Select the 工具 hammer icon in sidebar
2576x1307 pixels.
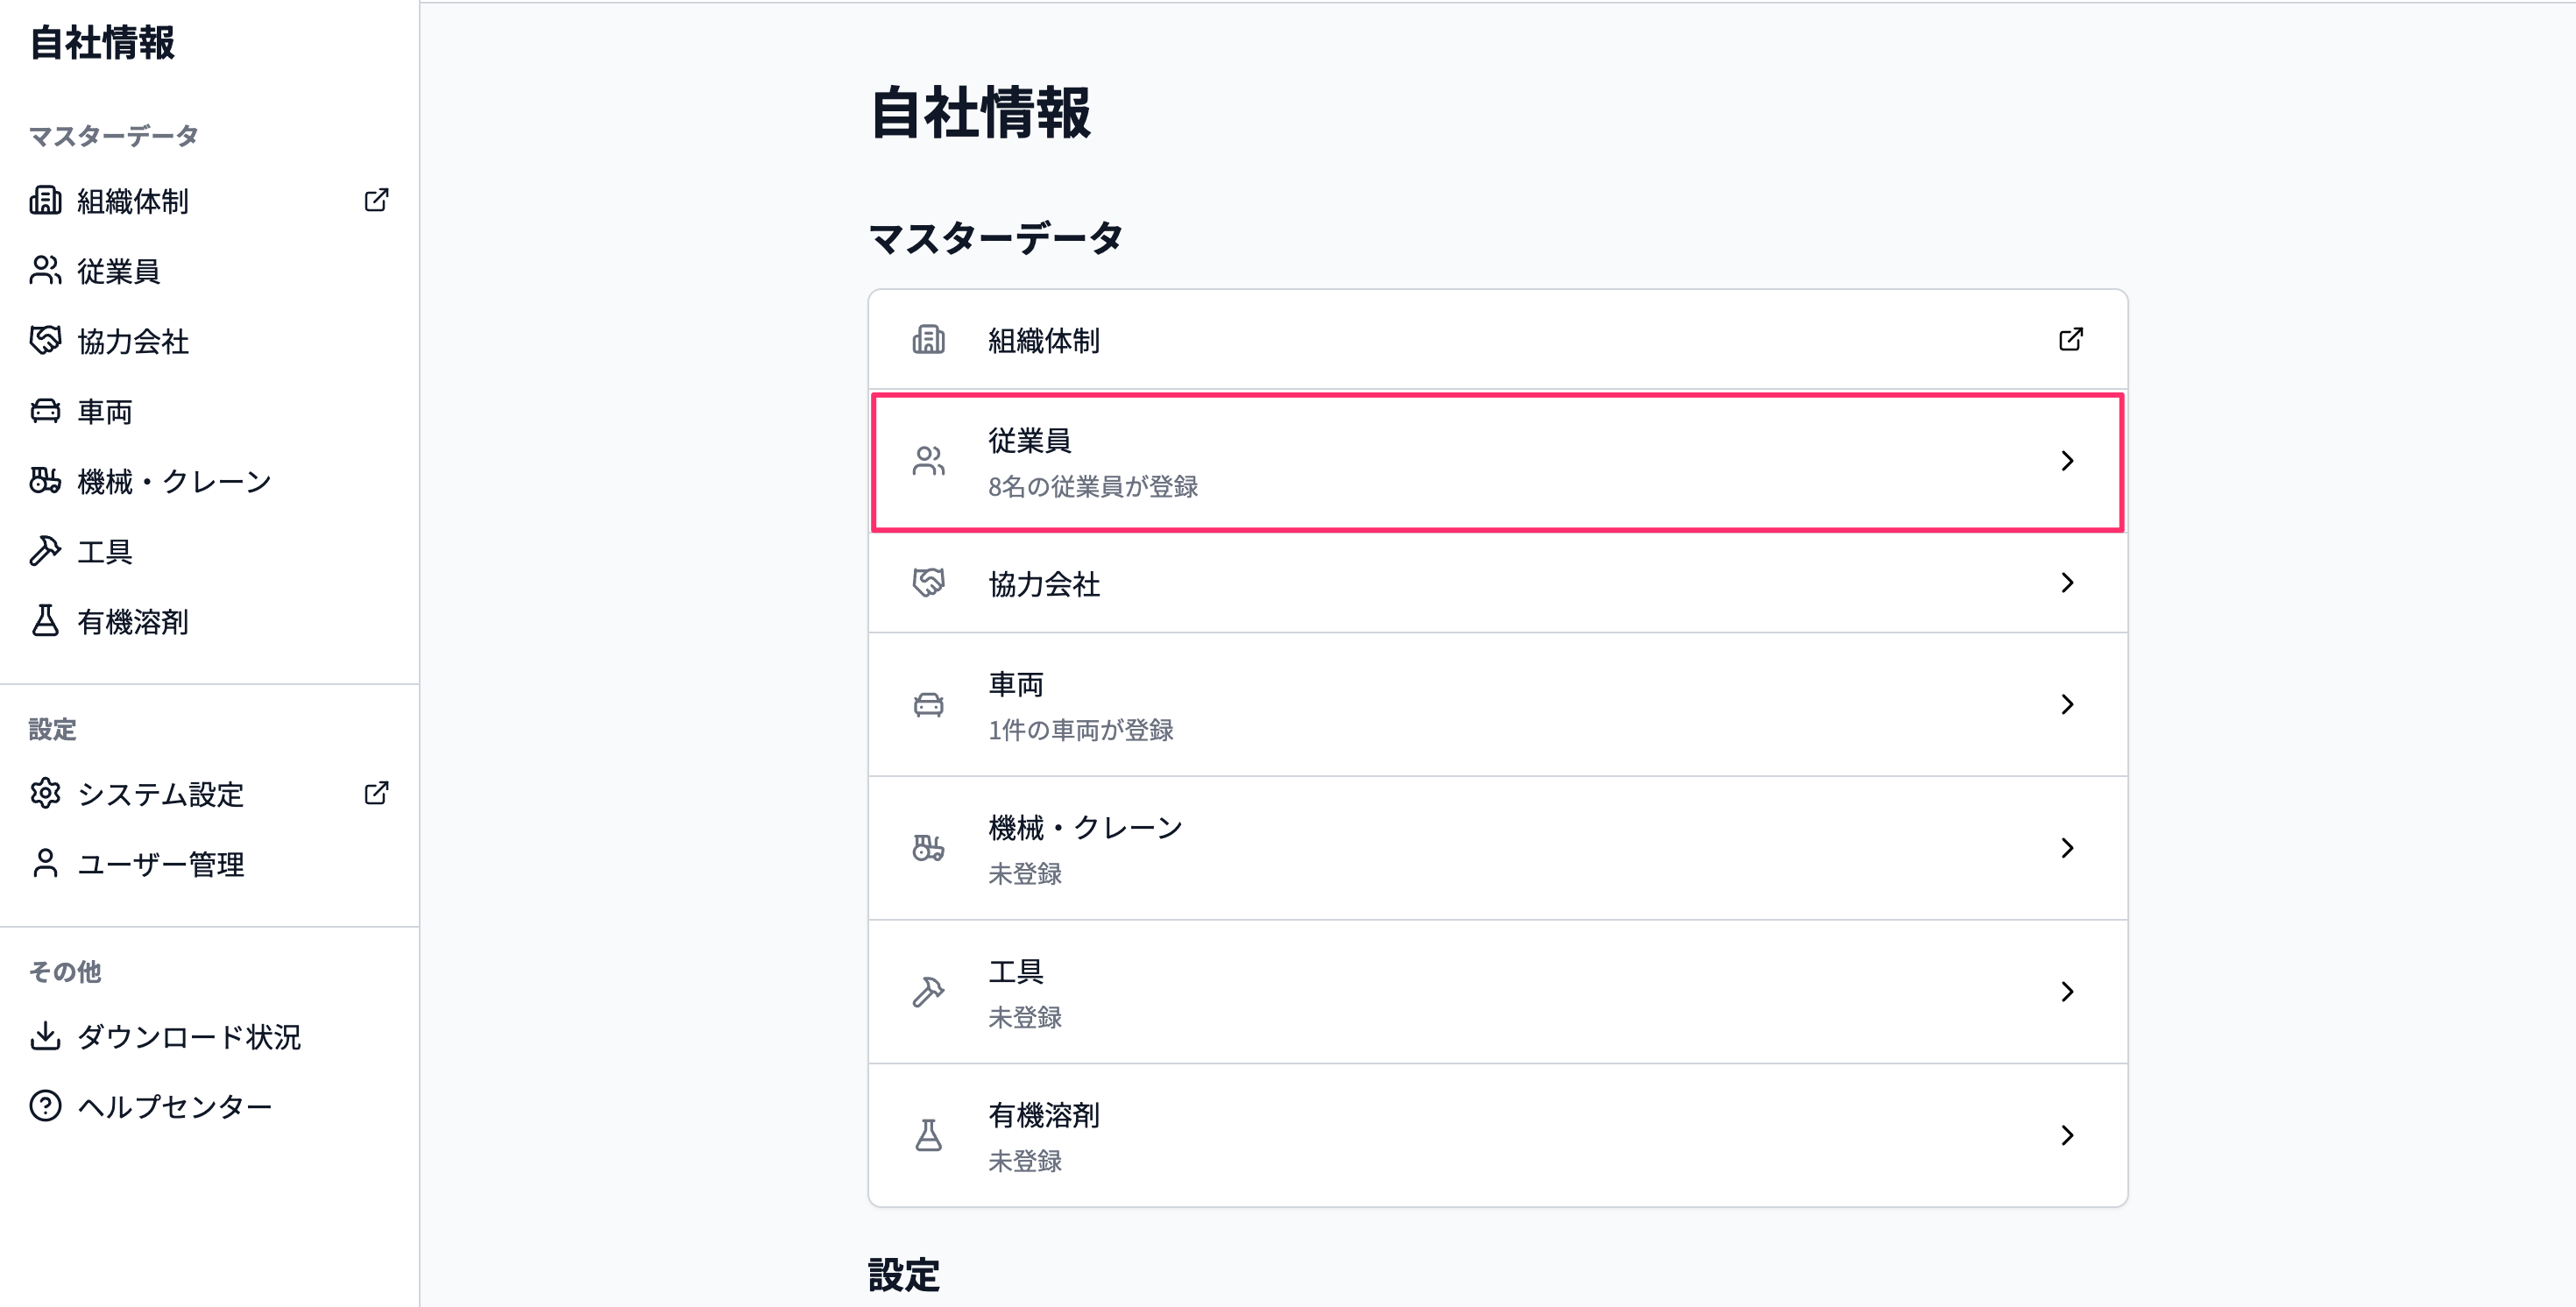45,551
